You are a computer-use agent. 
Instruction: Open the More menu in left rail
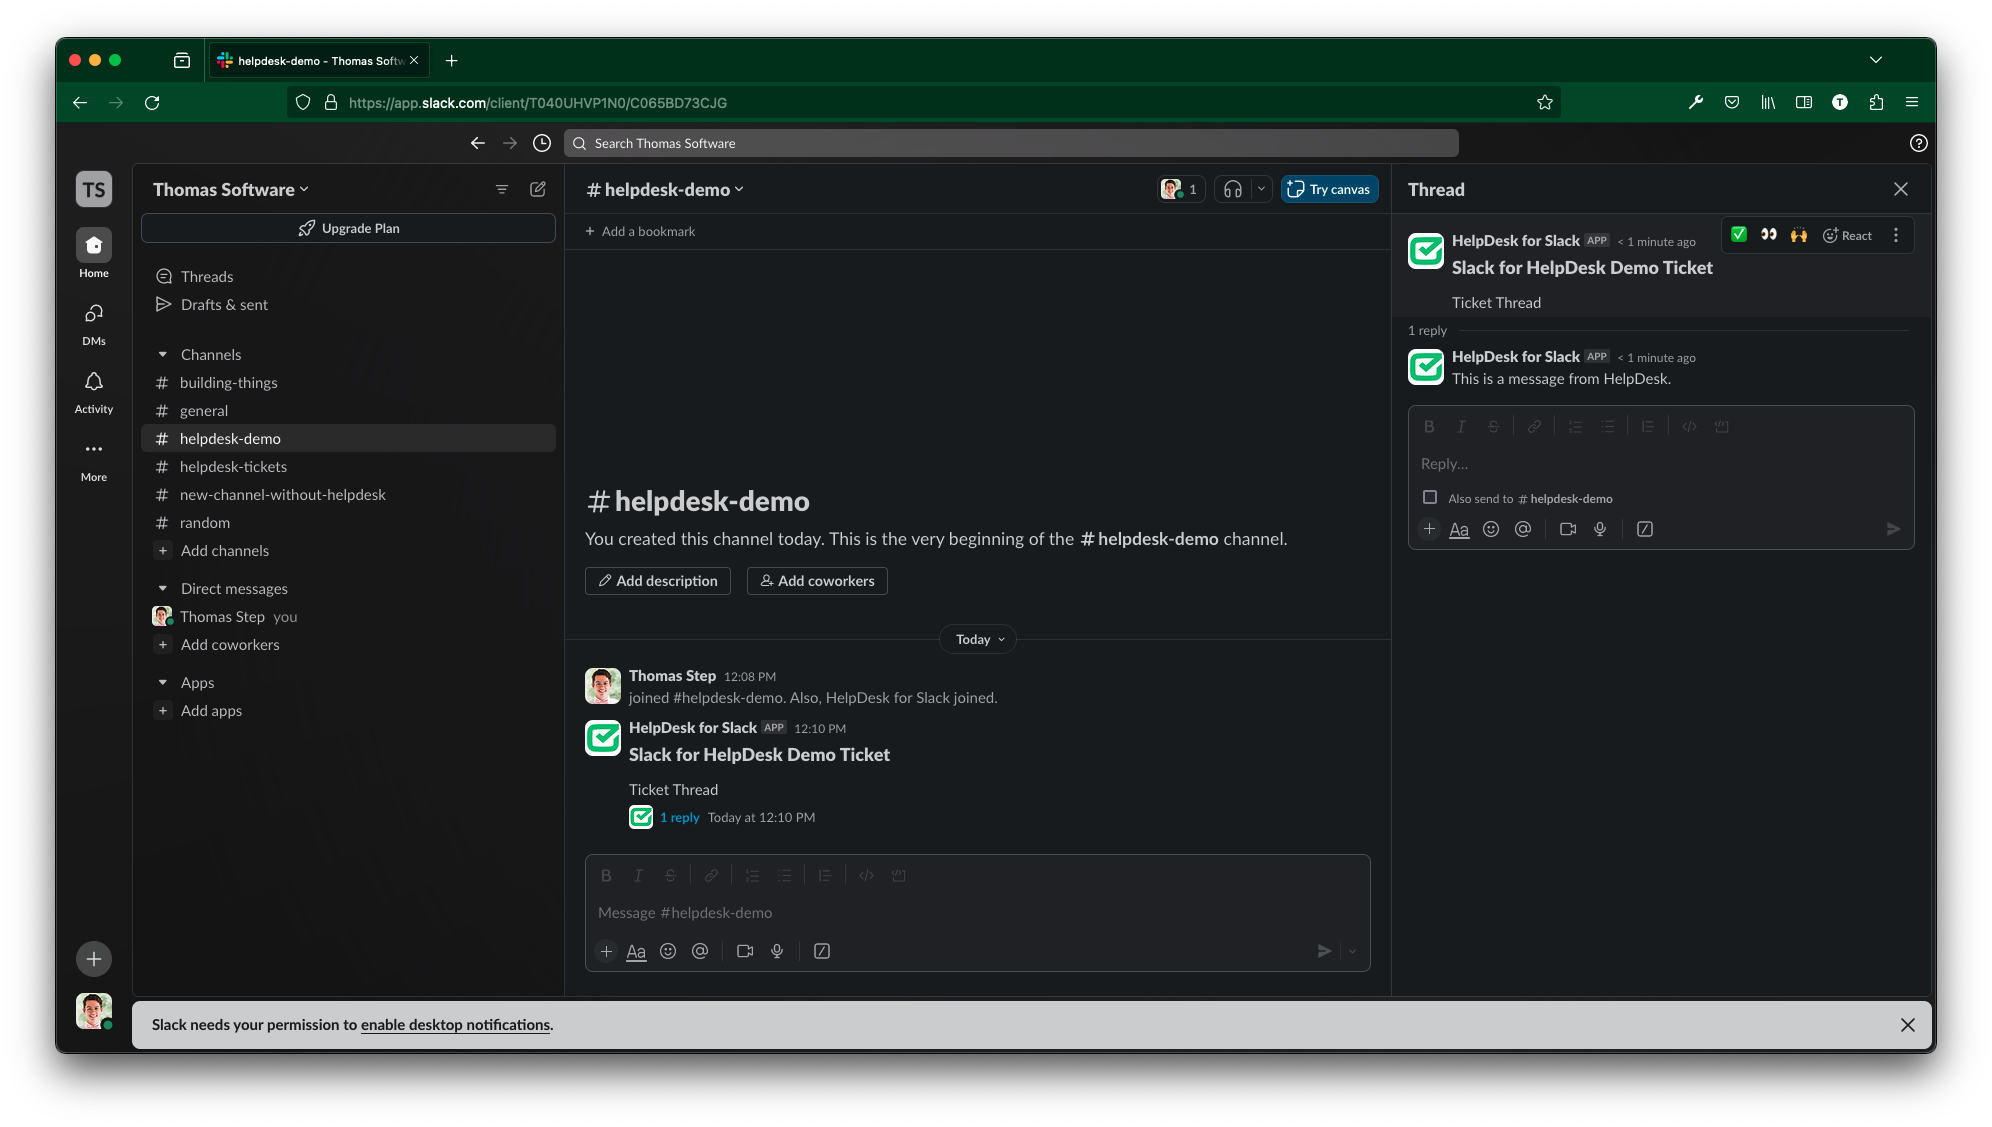coord(94,460)
